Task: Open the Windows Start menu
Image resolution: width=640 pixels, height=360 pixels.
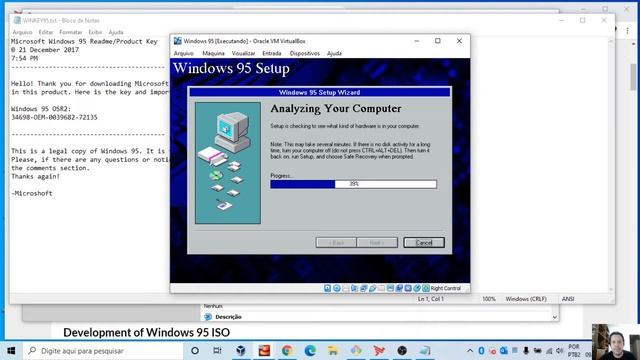Action: (11, 351)
